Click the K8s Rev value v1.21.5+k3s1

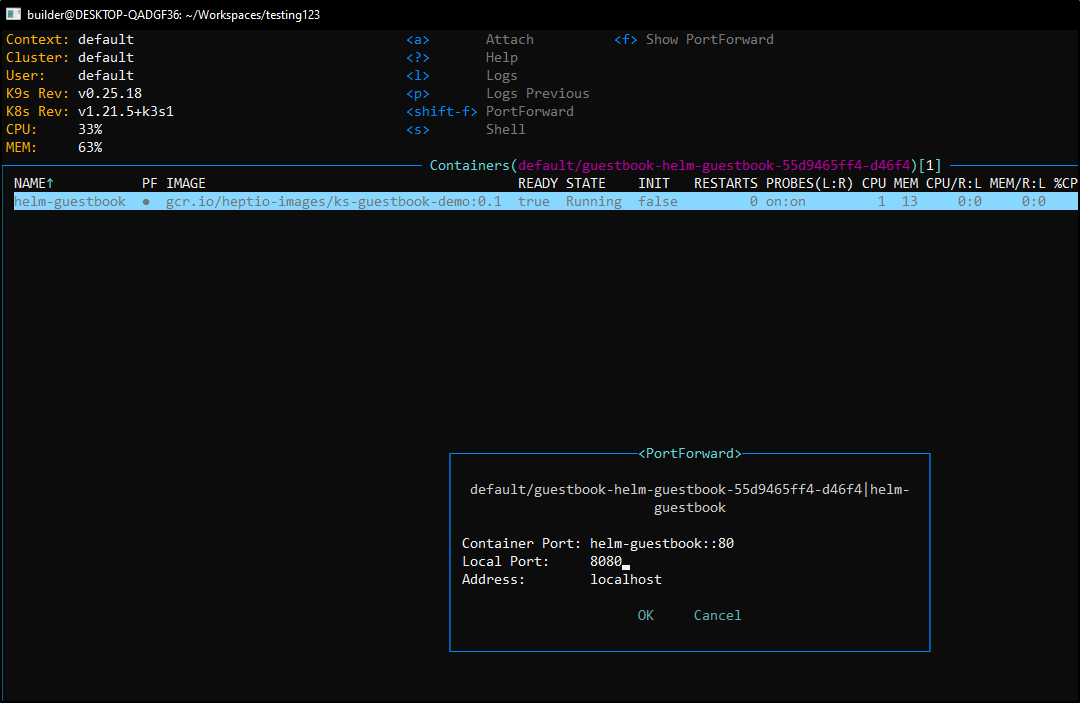click(x=125, y=111)
